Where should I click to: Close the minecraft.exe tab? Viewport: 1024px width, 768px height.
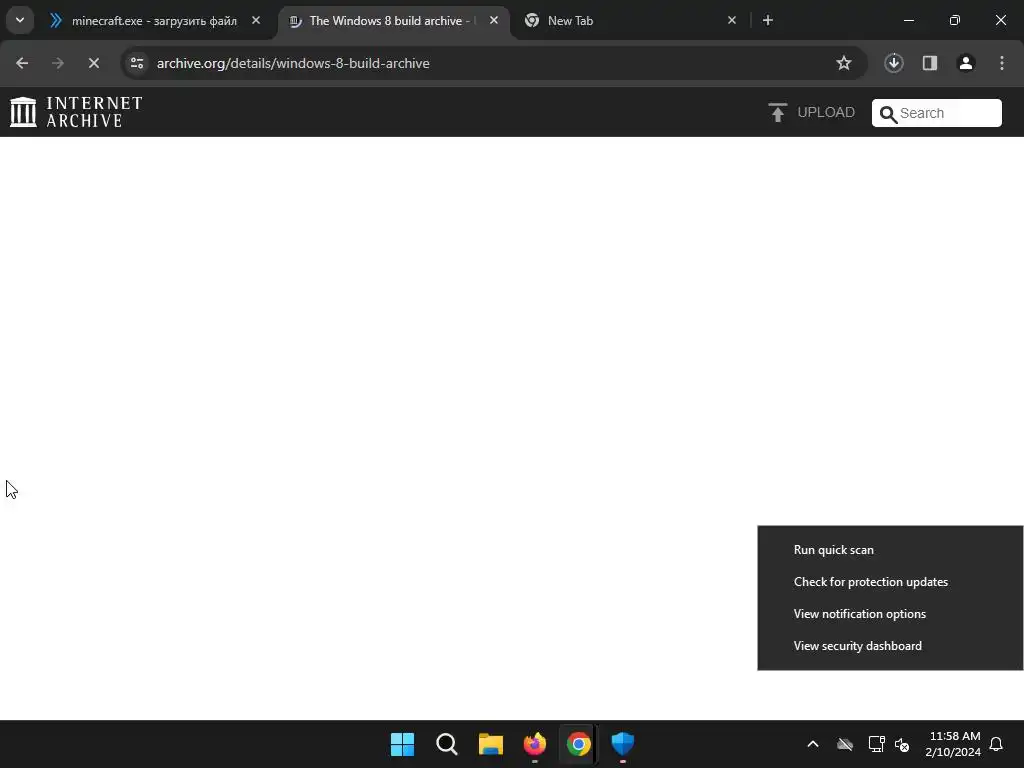(x=256, y=20)
